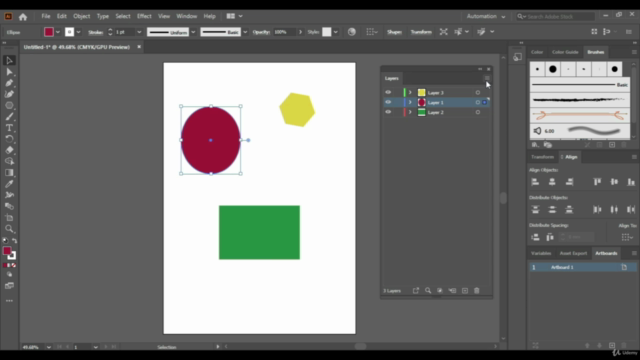This screenshot has width=640, height=360.
Task: Open Edit Toolbar three dots
Action: tap(9, 301)
